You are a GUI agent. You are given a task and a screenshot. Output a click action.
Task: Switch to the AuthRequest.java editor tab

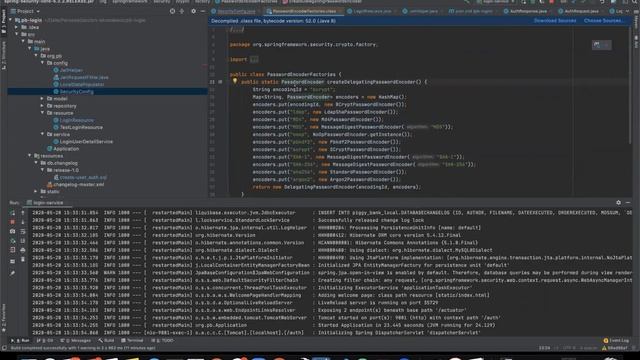[x=581, y=11]
